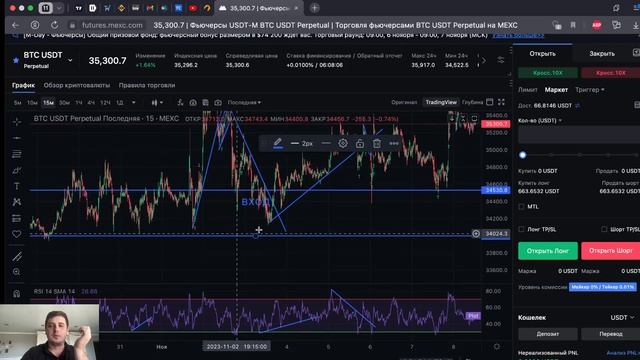Open the Последняя price type dropdown
Viewport: 640px width, 360px height.
244,102
